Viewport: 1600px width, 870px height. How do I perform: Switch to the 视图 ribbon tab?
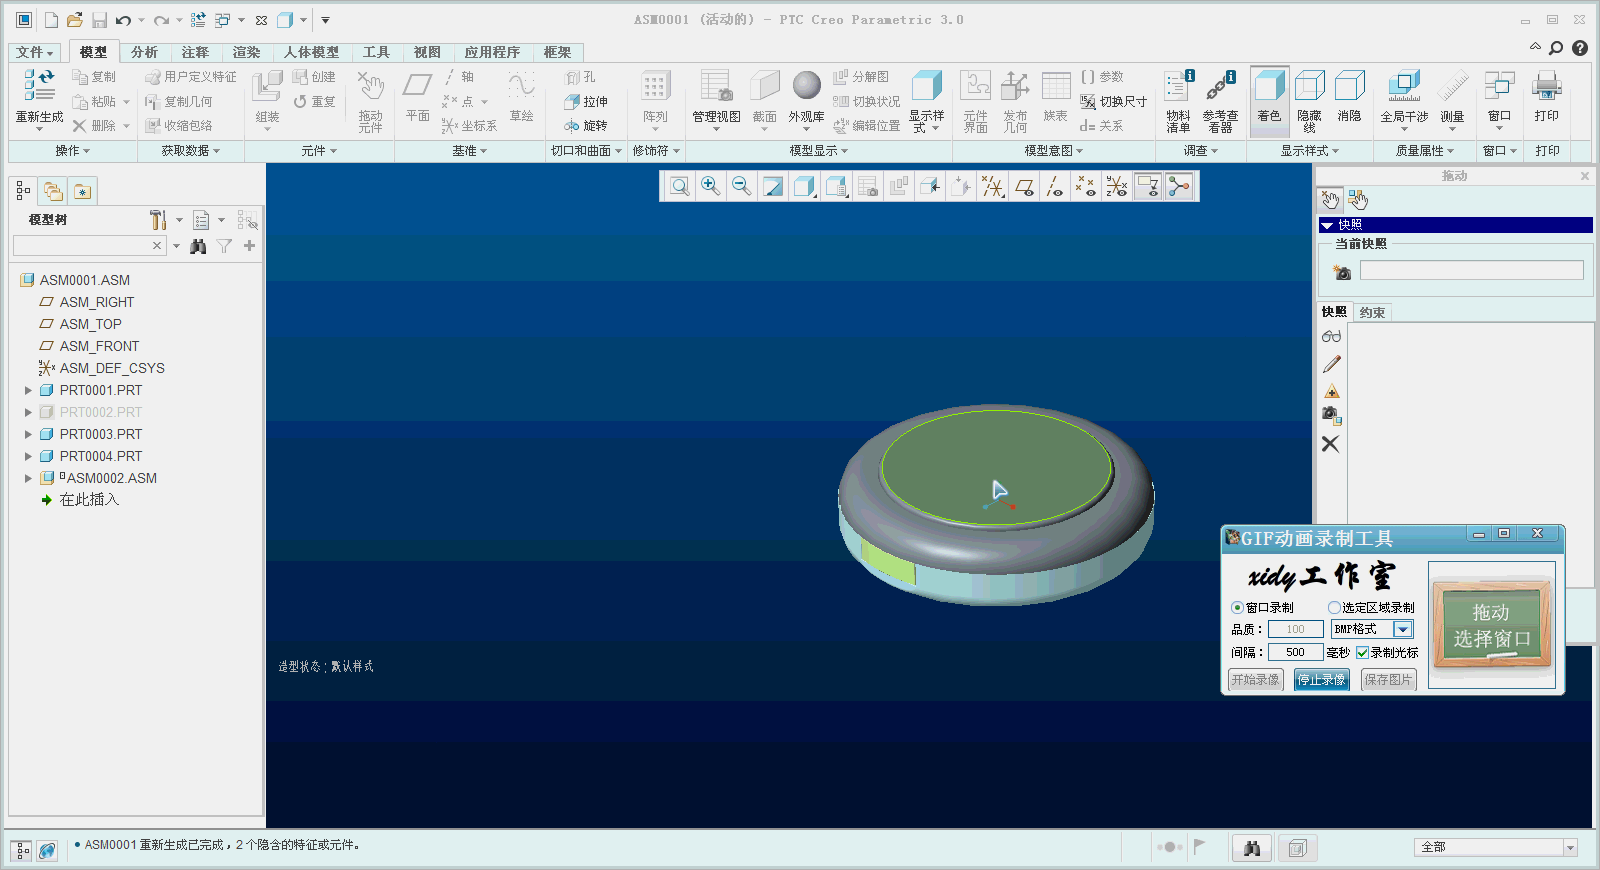point(427,52)
